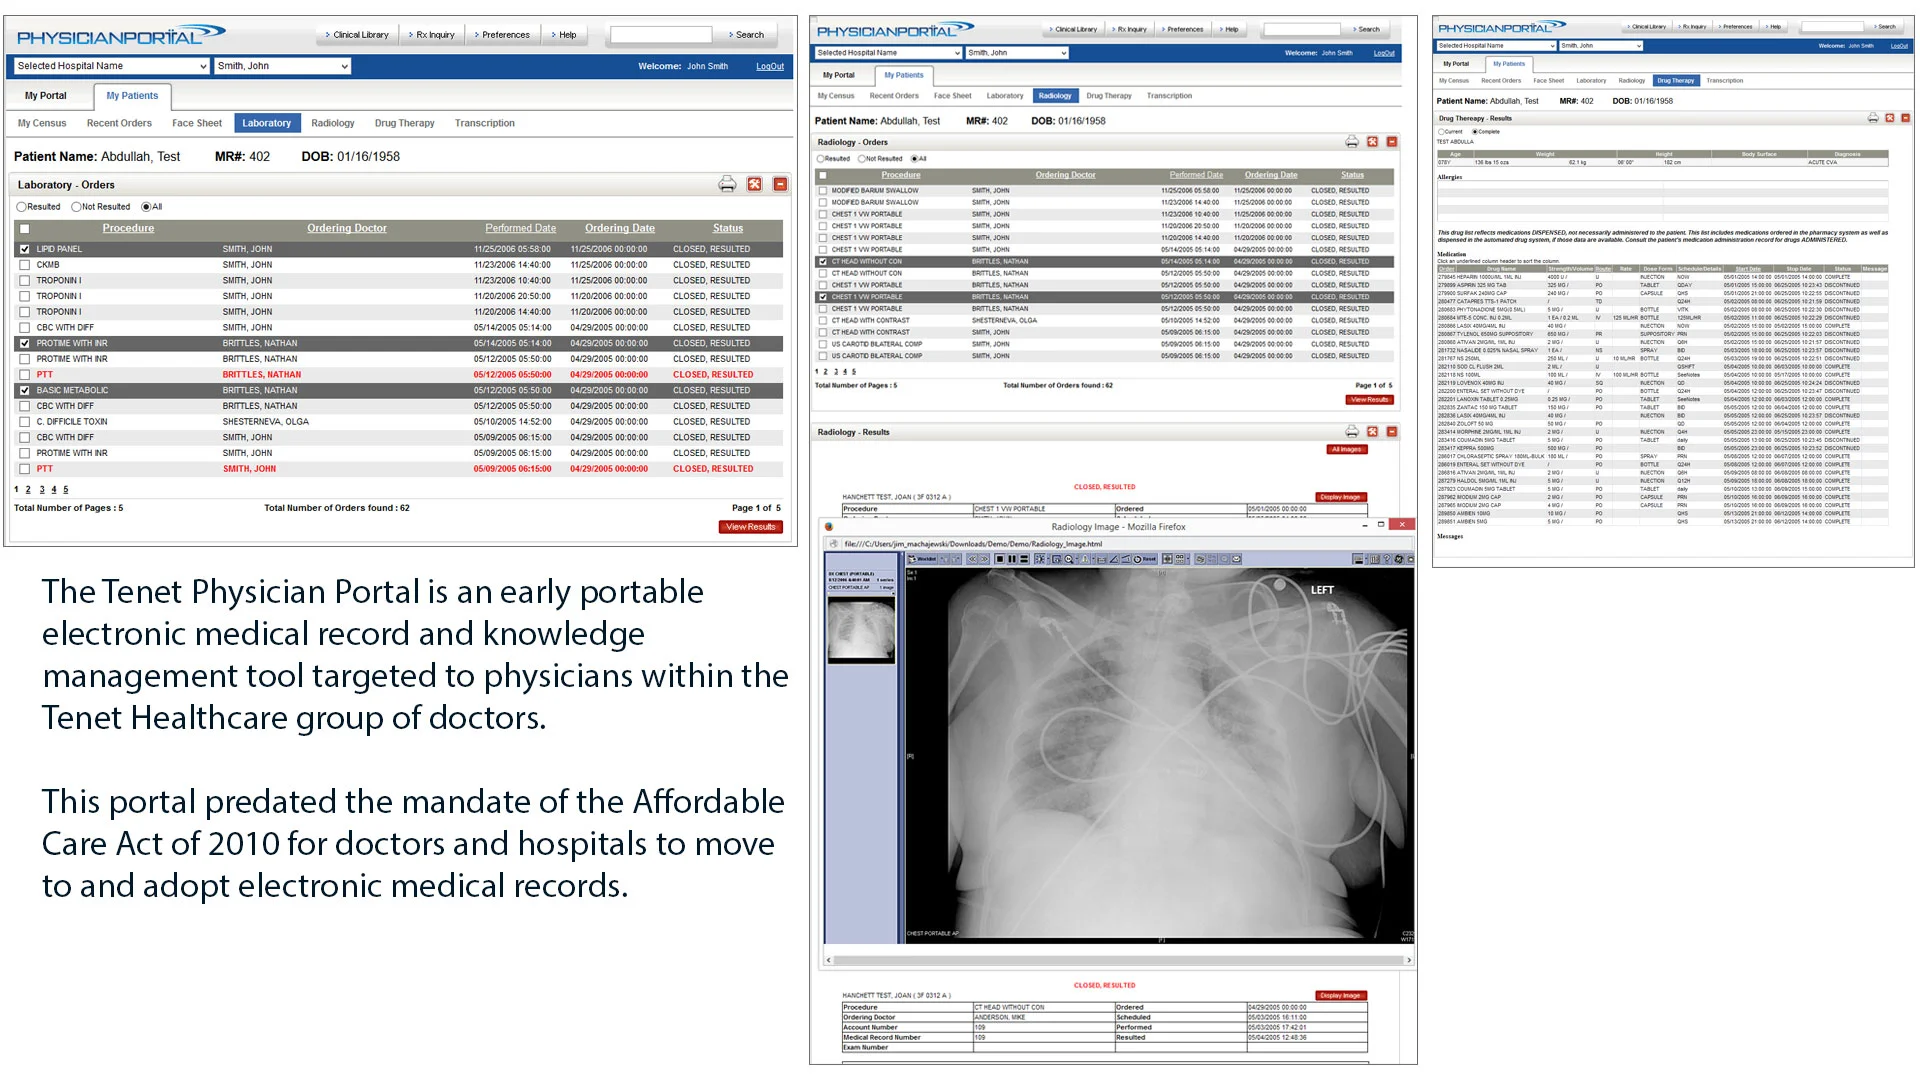Image resolution: width=1920 pixels, height=1080 pixels.
Task: Switch to the Radiology tab
Action: click(332, 123)
